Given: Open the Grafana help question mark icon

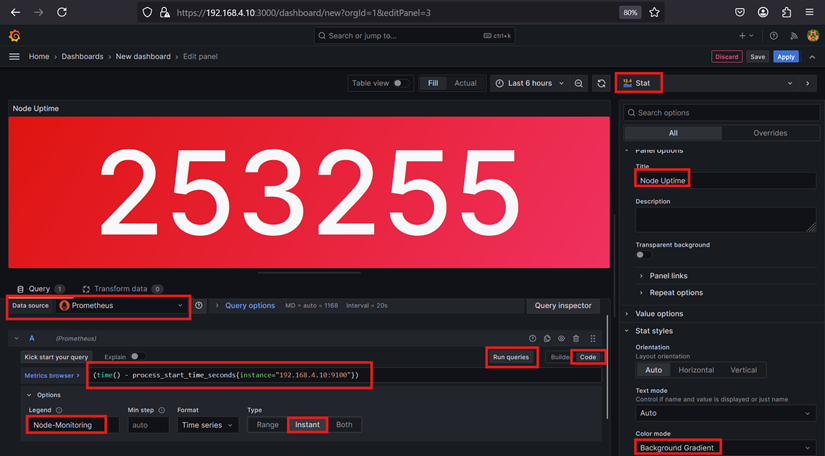Looking at the screenshot, I should pyautogui.click(x=773, y=36).
